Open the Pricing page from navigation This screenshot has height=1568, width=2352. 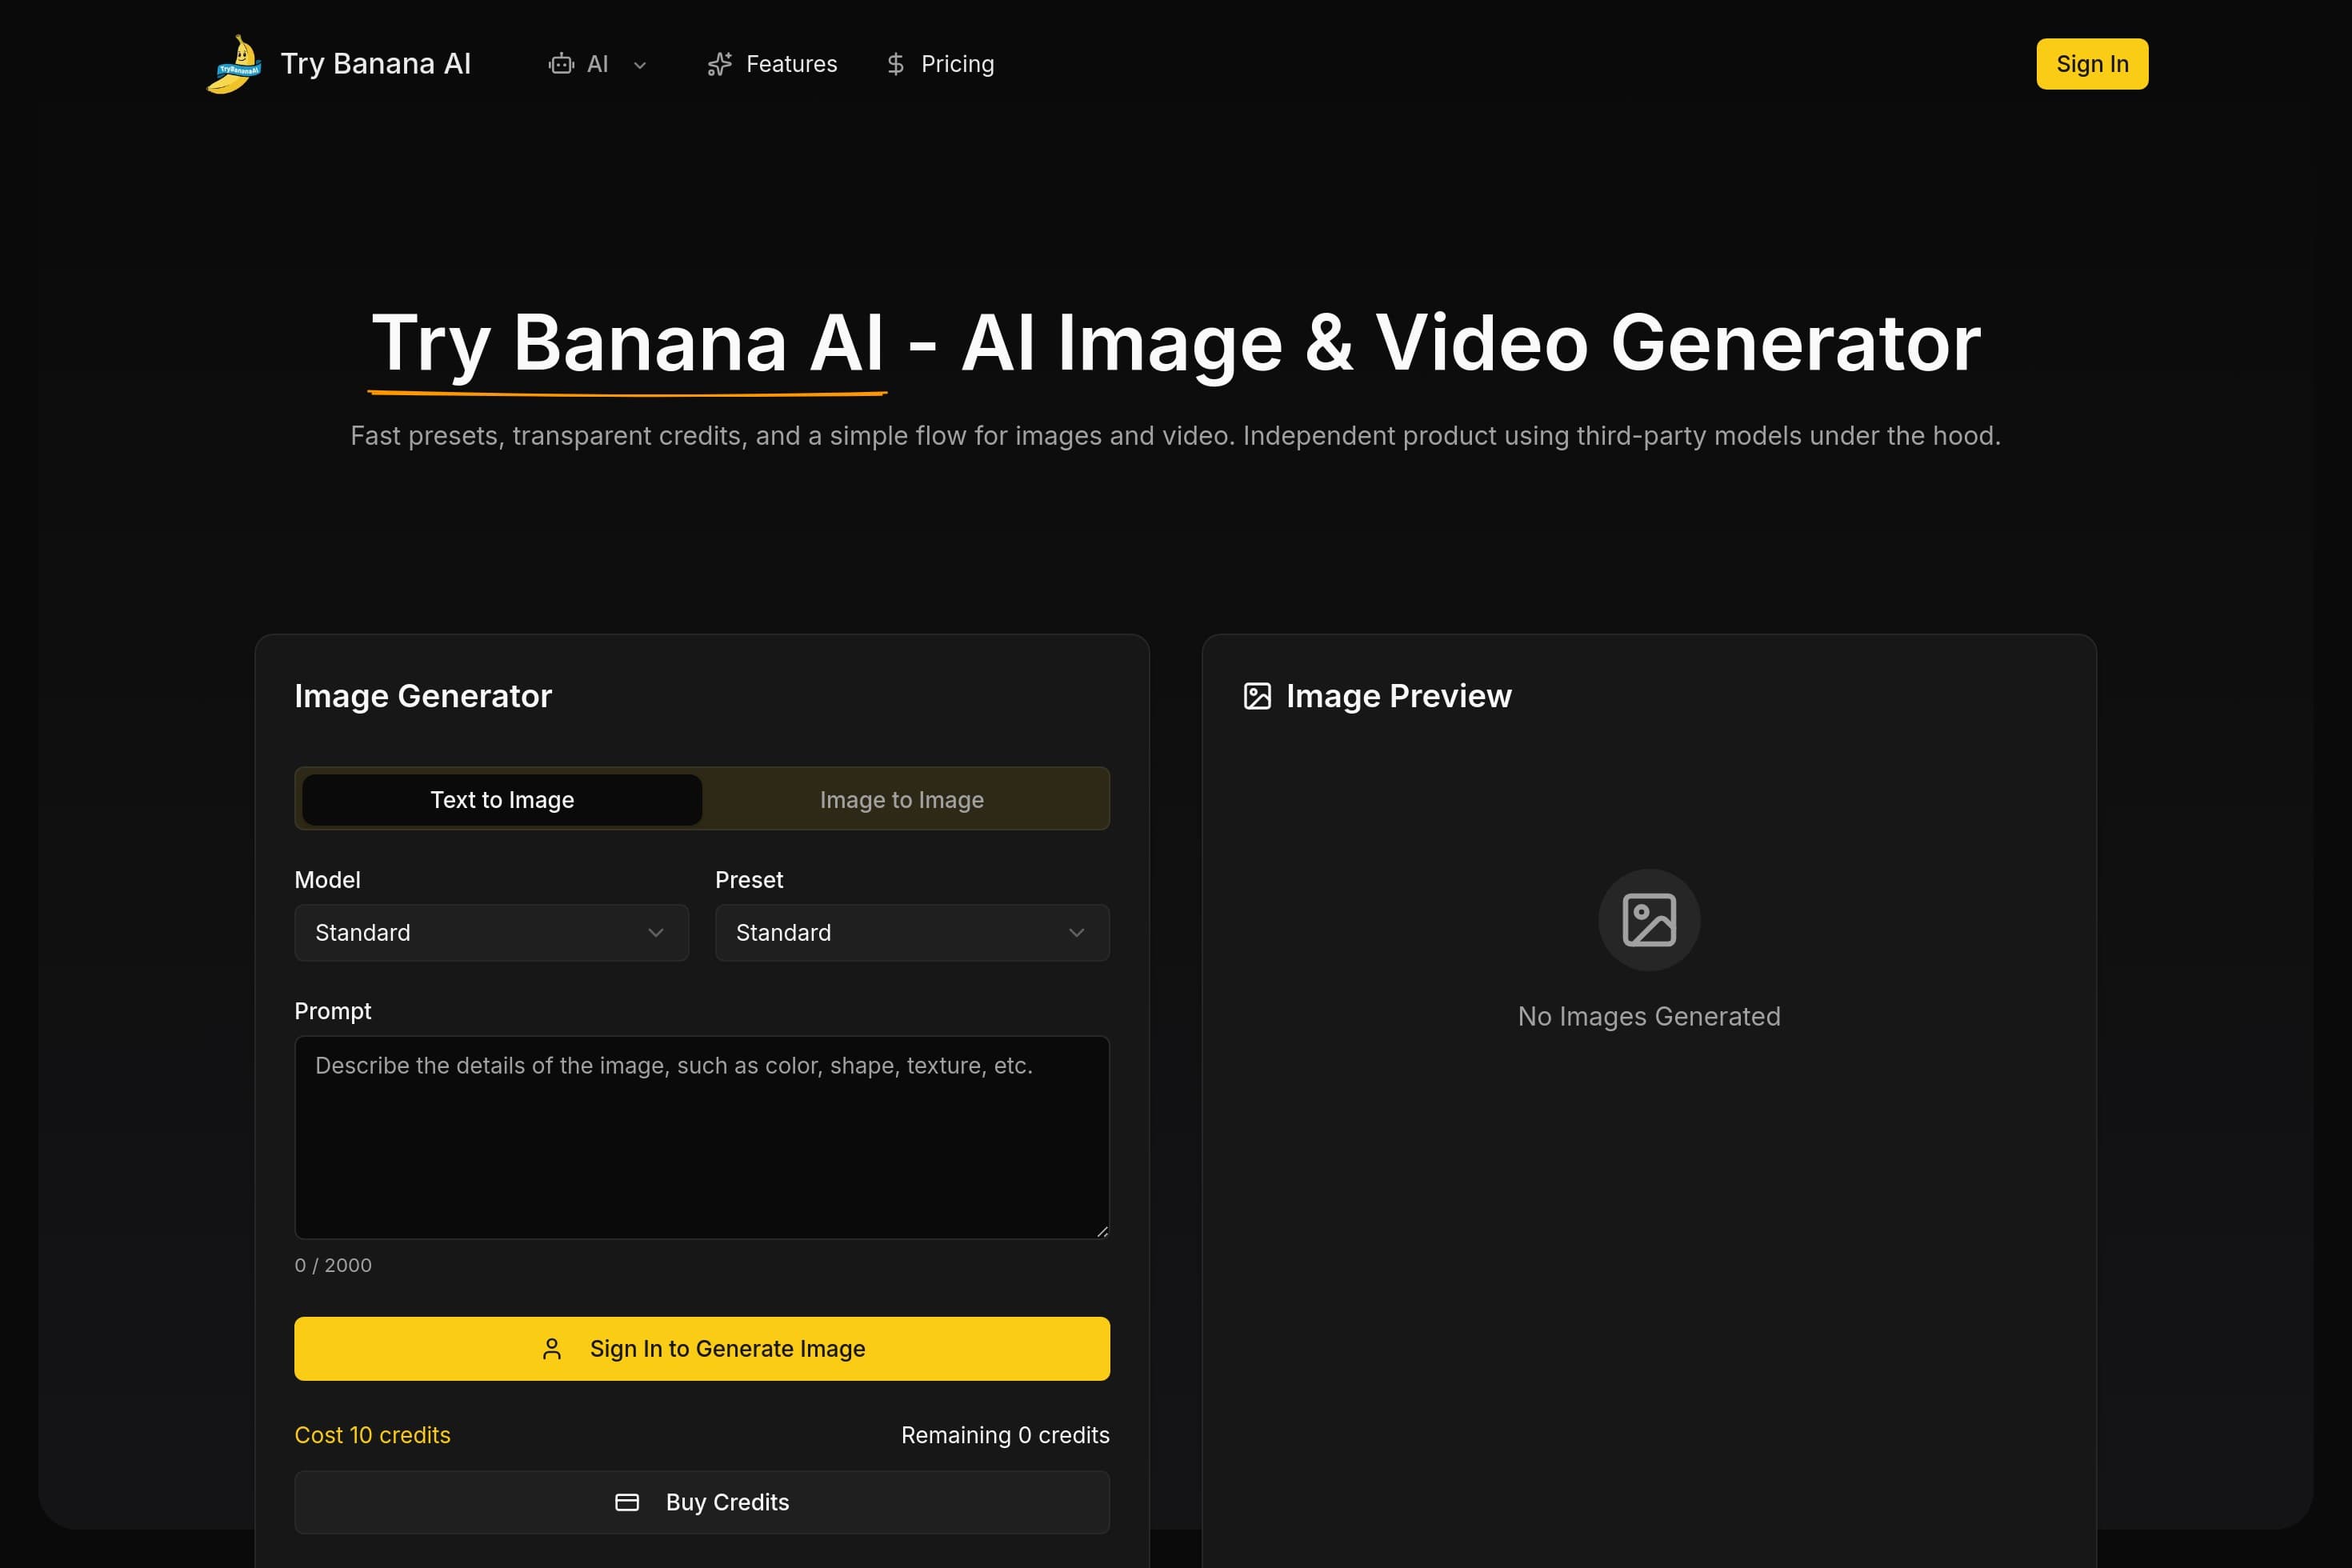(x=957, y=63)
